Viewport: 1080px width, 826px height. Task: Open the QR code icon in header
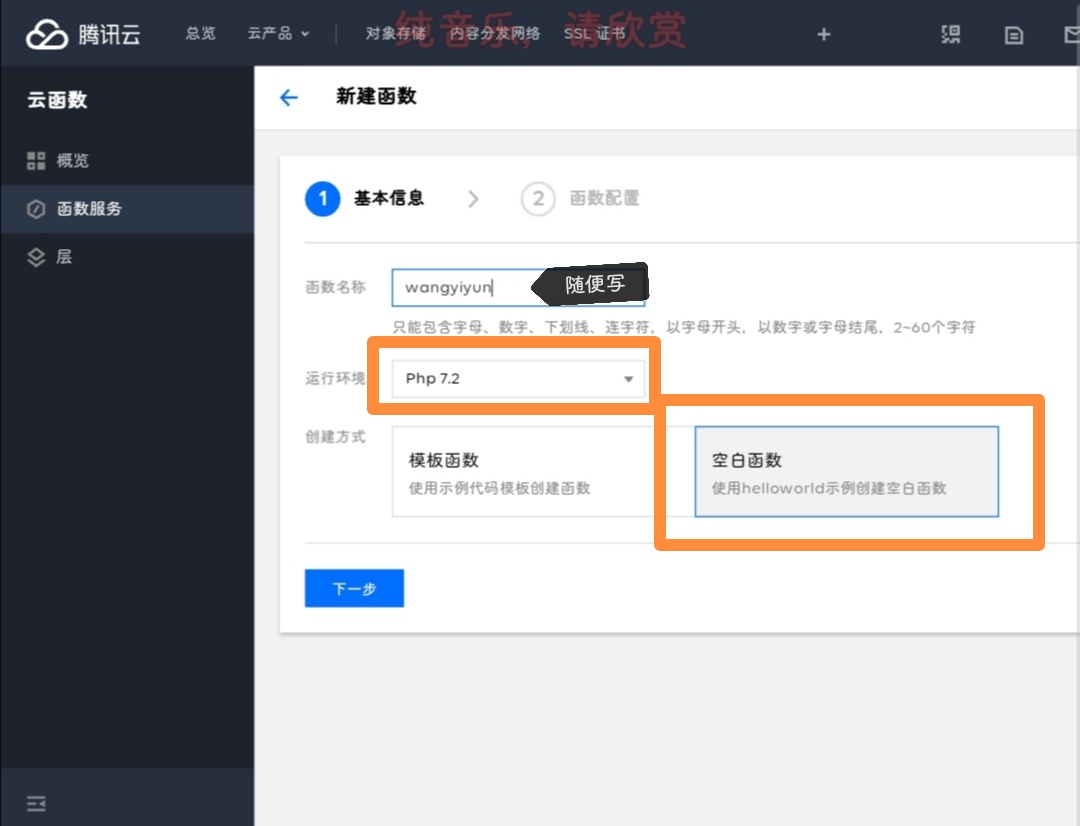point(951,34)
